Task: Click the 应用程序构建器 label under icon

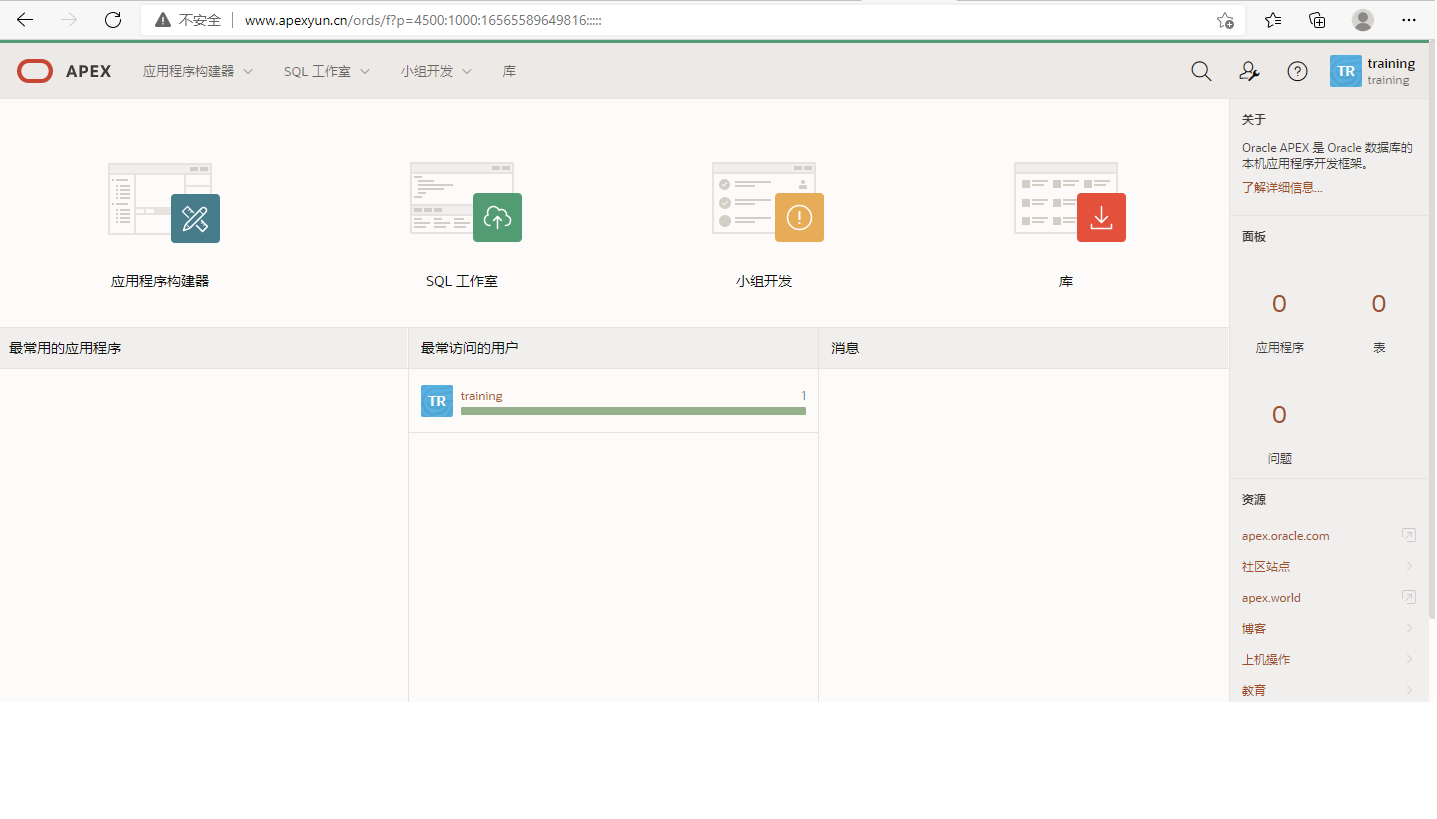Action: click(x=160, y=281)
